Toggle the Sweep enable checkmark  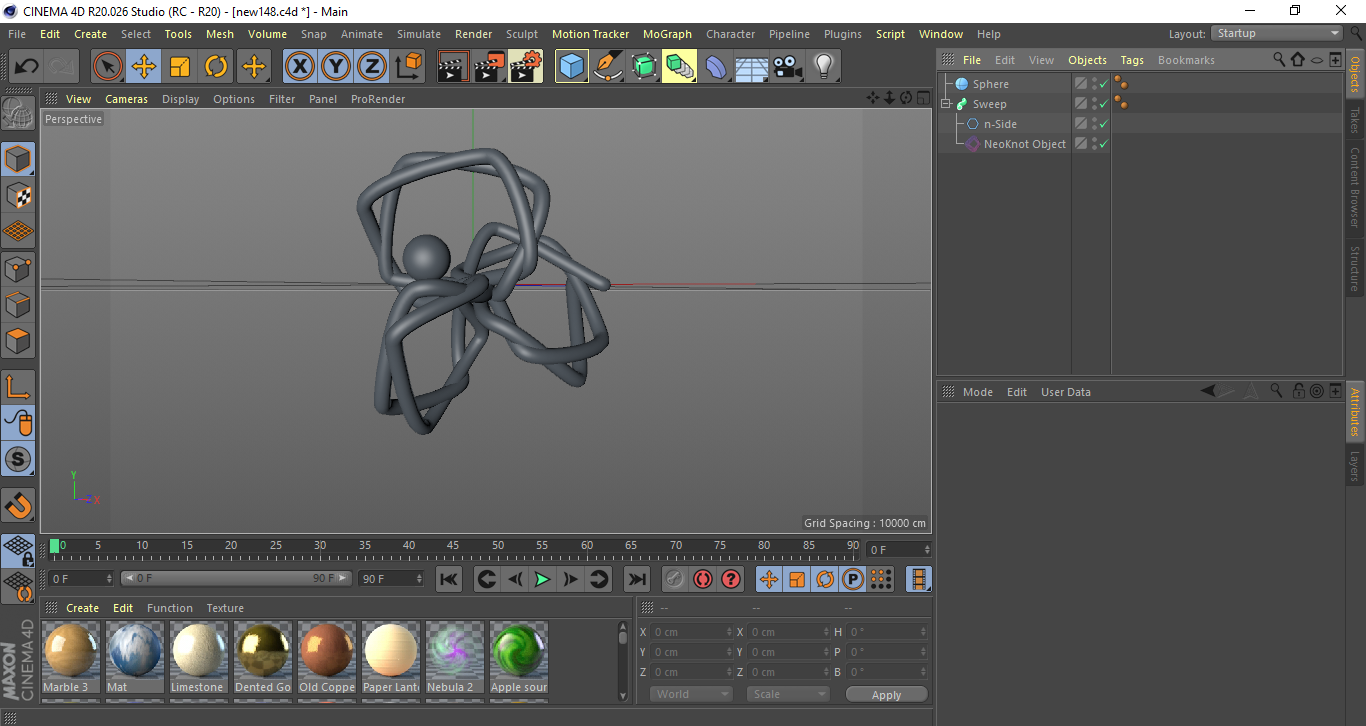click(x=1104, y=104)
